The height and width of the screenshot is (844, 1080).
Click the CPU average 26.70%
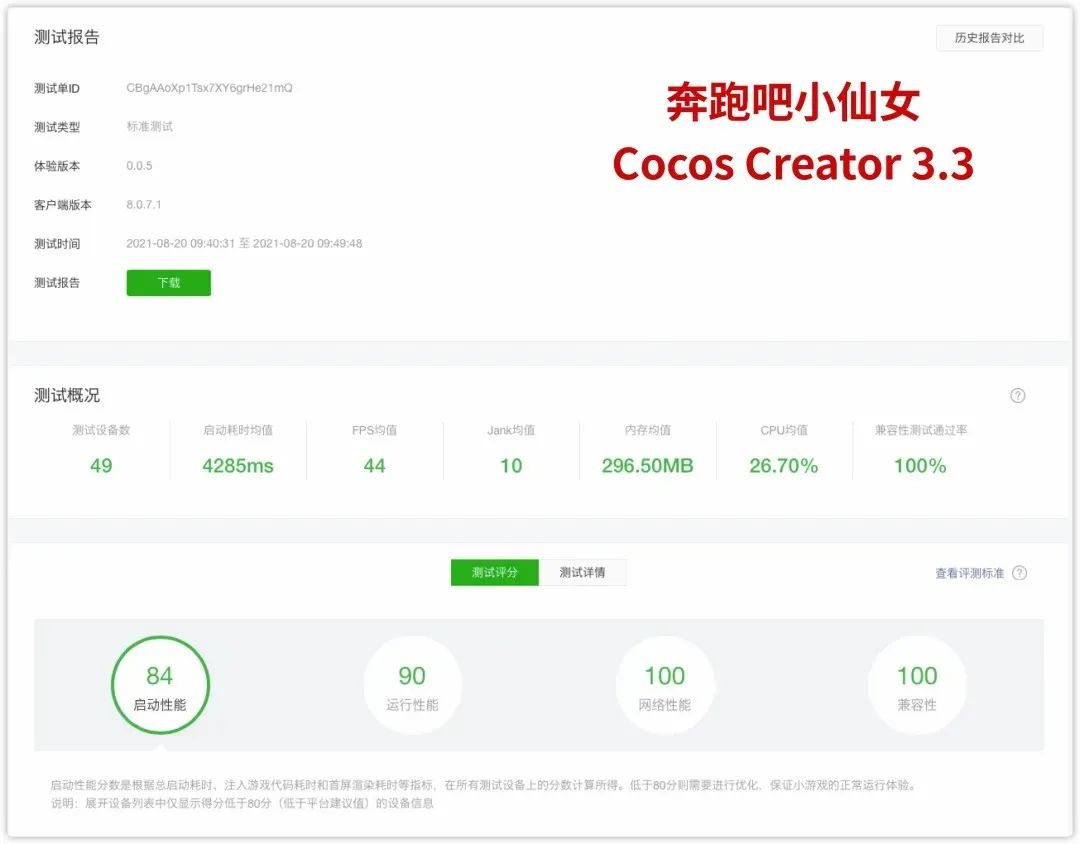tap(784, 466)
